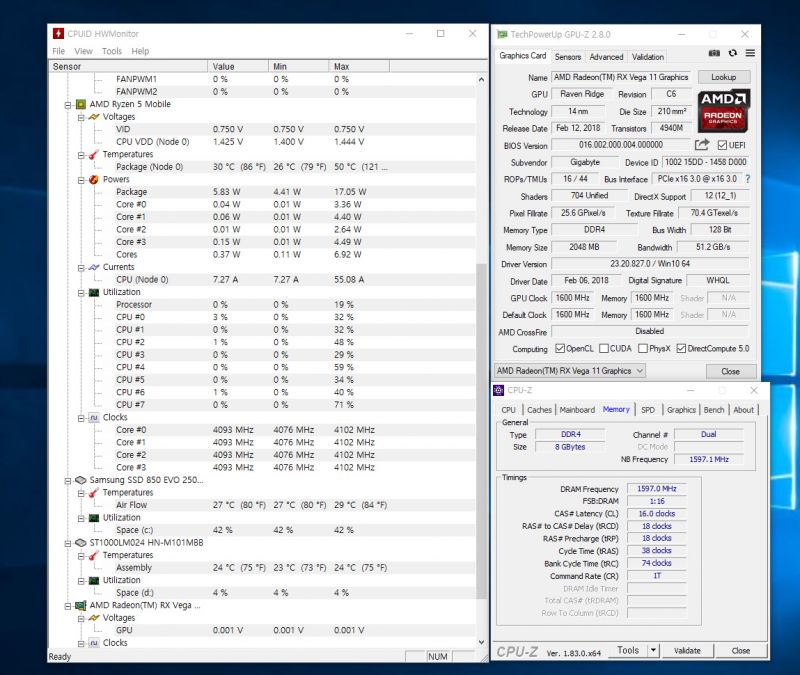
Task: Click the Max column header
Action: [x=359, y=66]
